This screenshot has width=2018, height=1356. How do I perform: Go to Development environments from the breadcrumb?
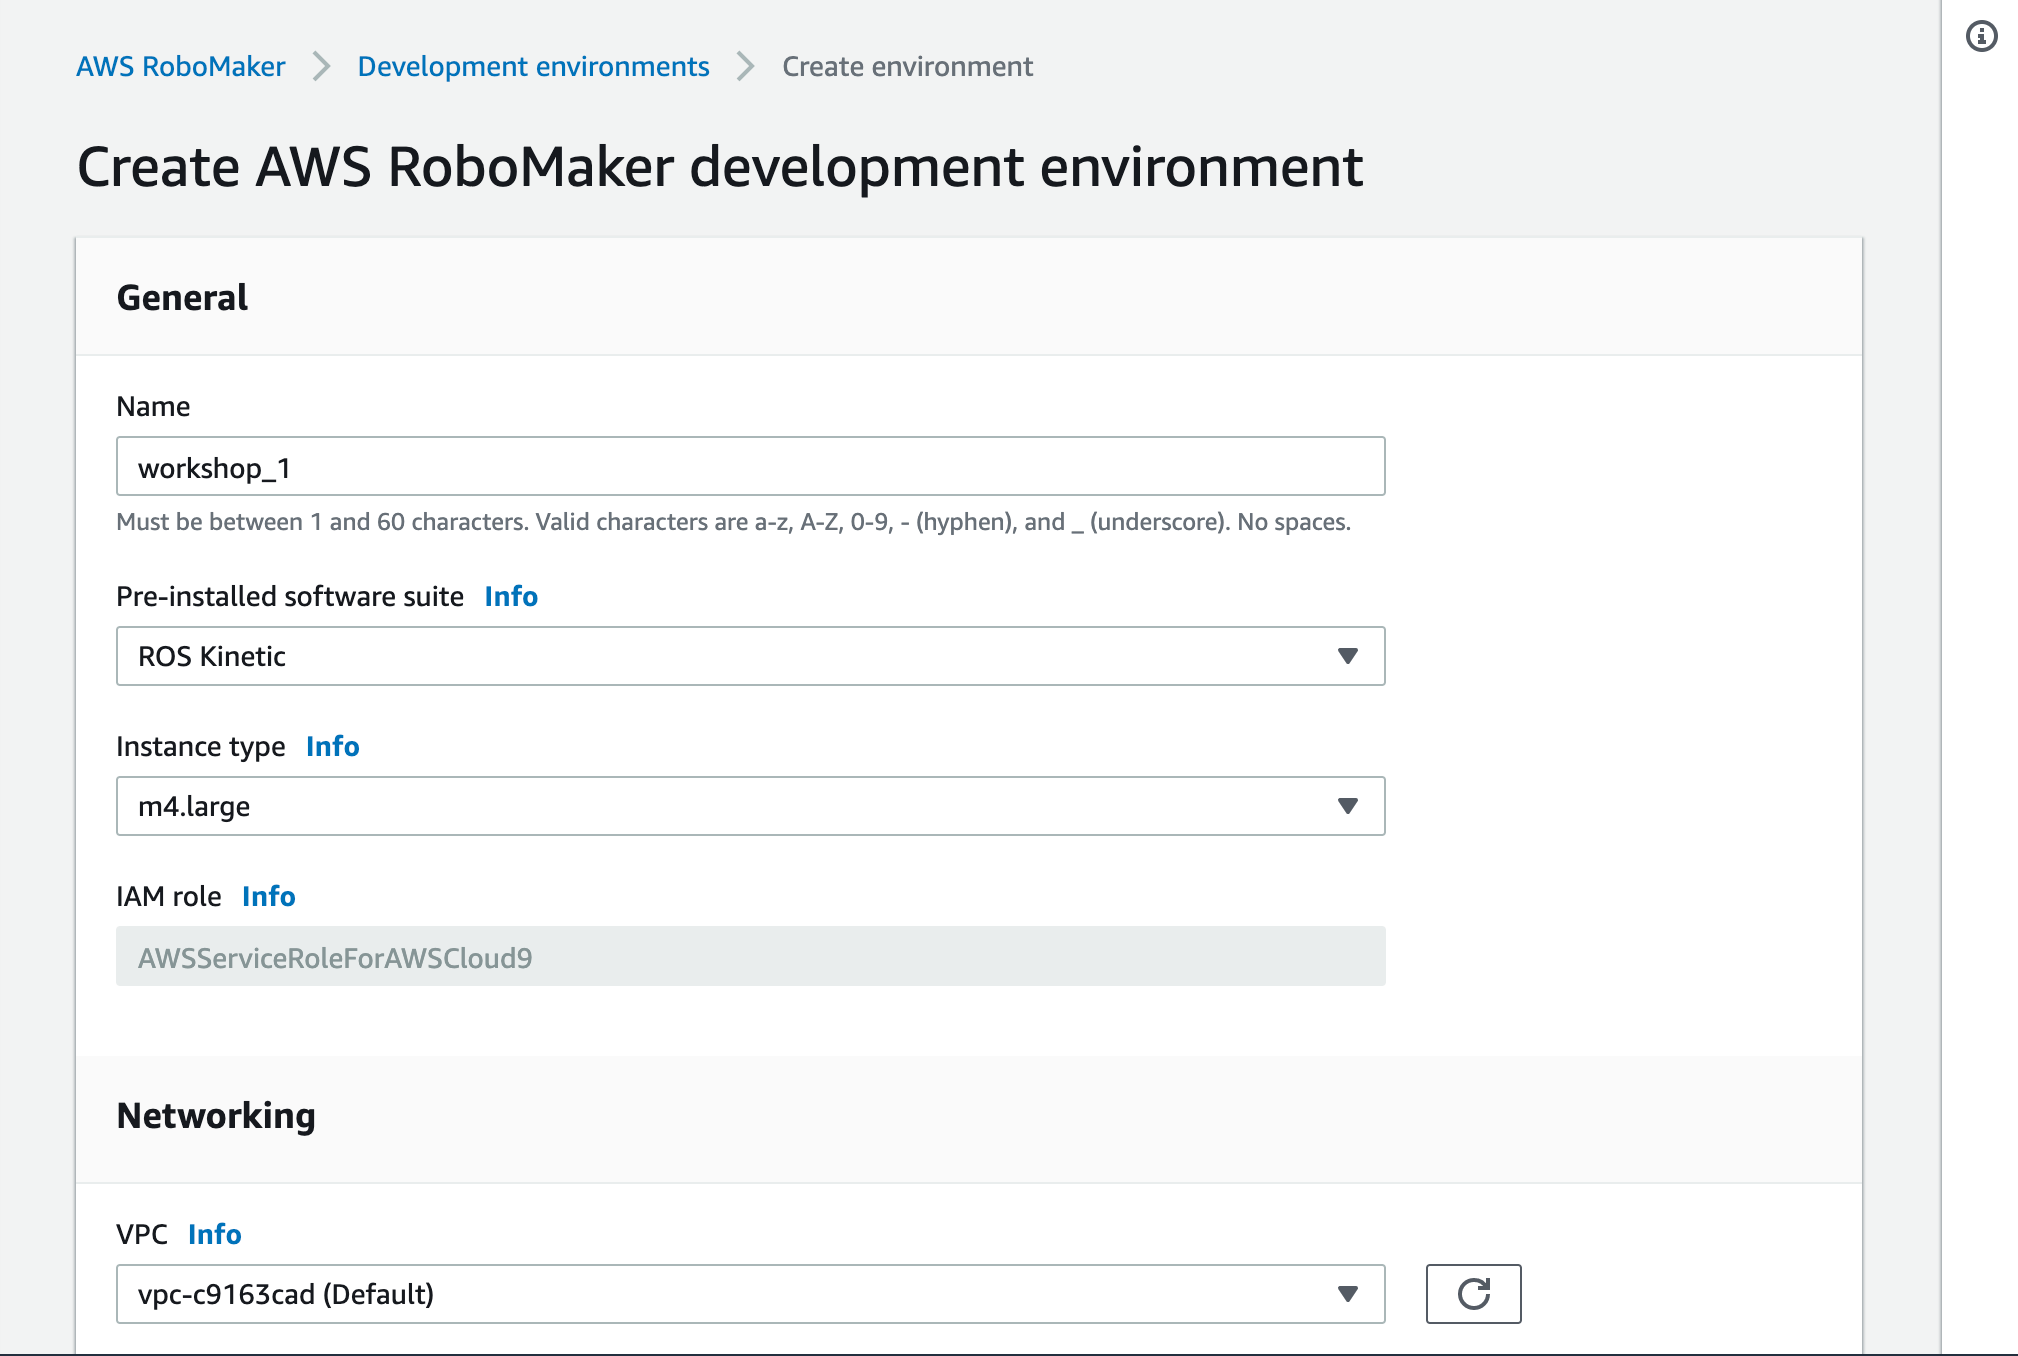(534, 66)
